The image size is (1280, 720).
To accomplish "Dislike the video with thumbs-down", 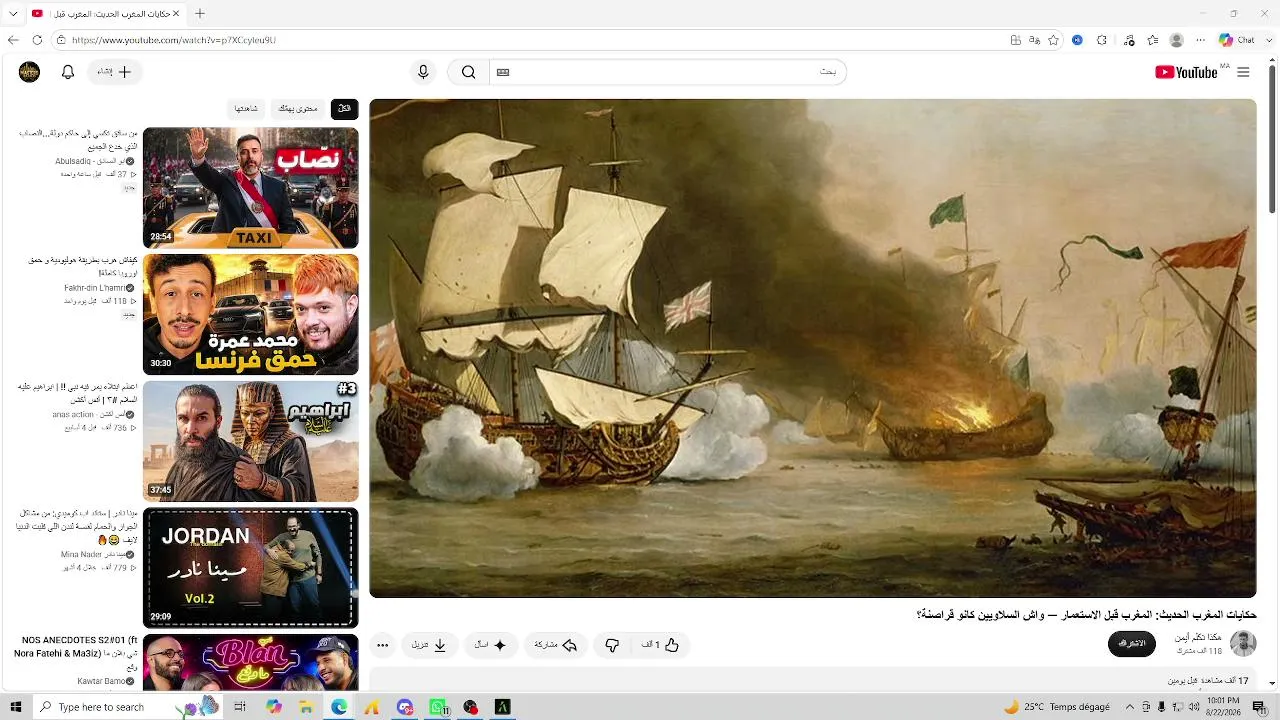I will coord(613,645).
